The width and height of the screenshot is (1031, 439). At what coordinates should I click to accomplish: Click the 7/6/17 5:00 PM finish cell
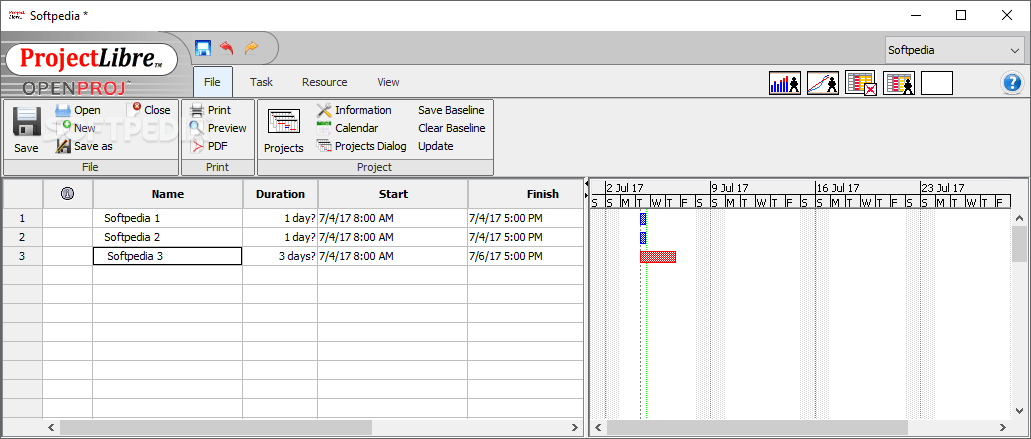click(x=525, y=256)
